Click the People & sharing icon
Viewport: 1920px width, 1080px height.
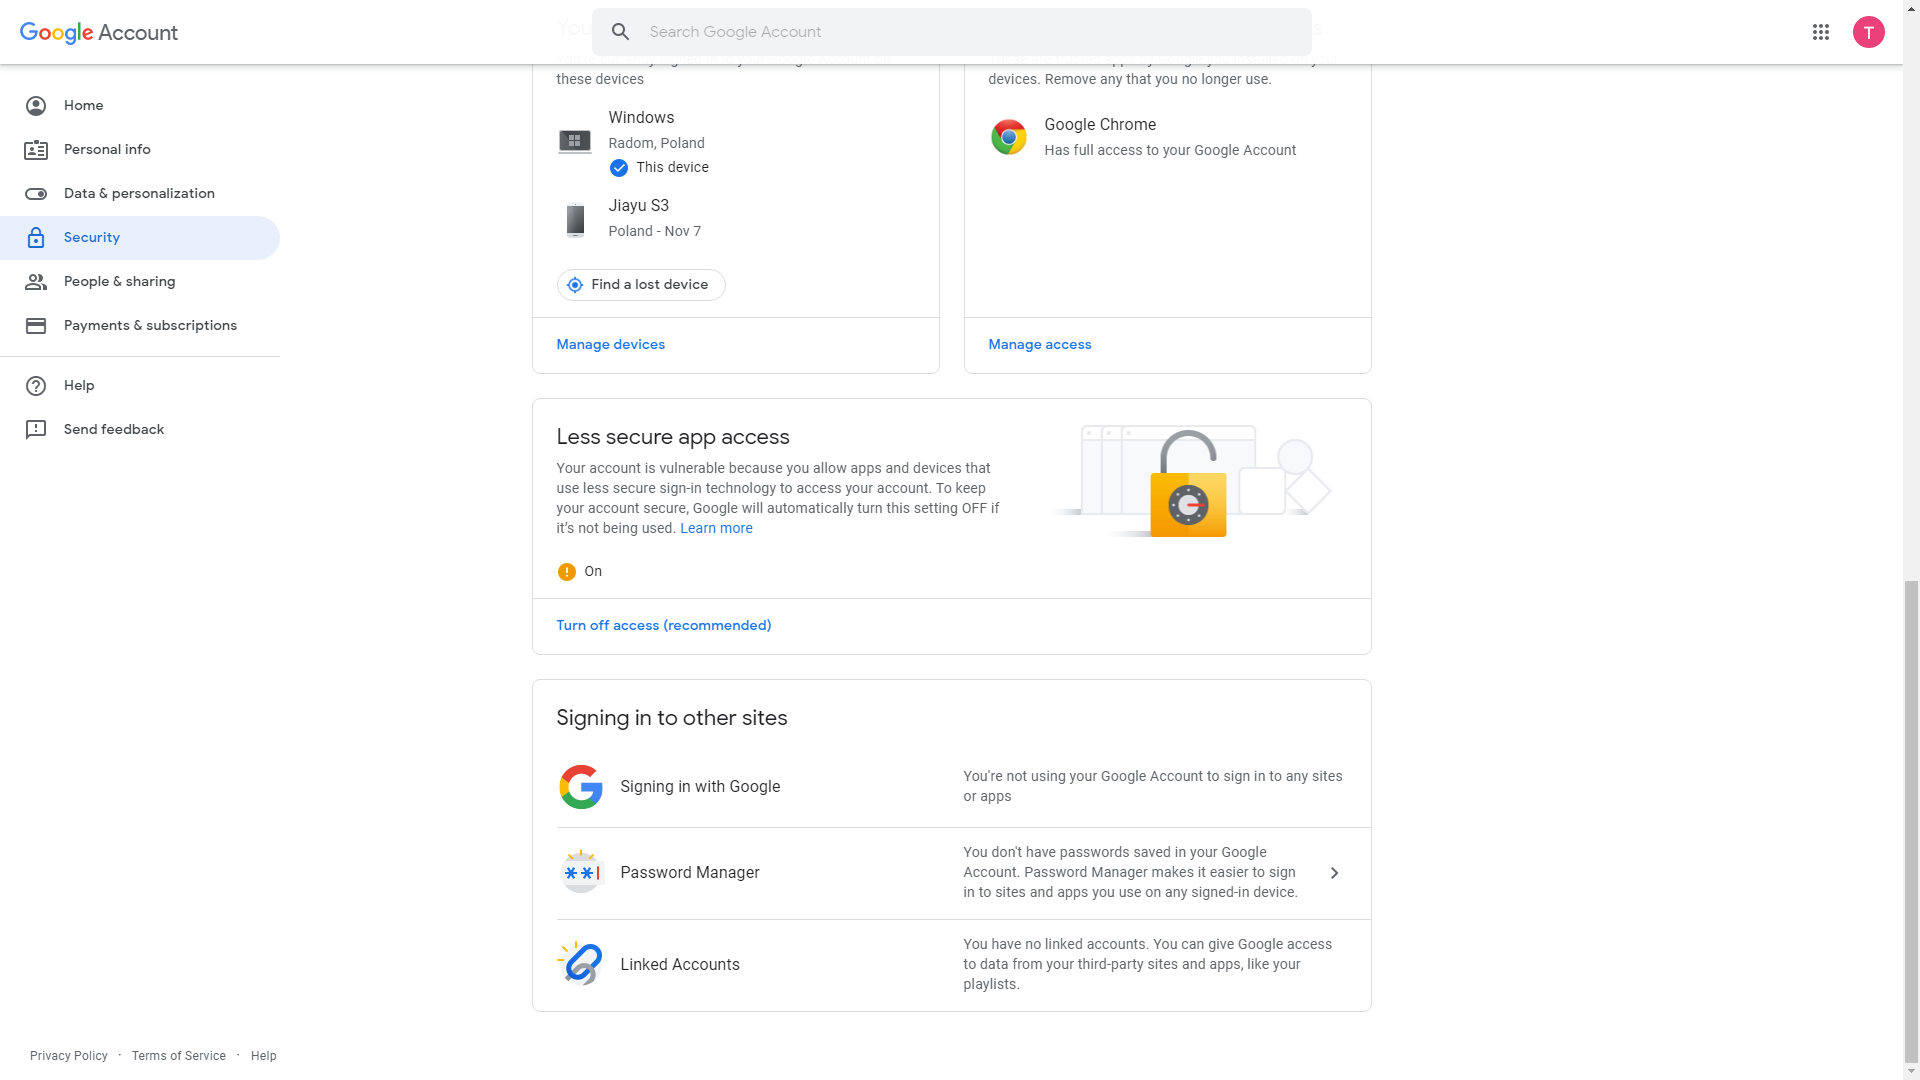pos(36,282)
